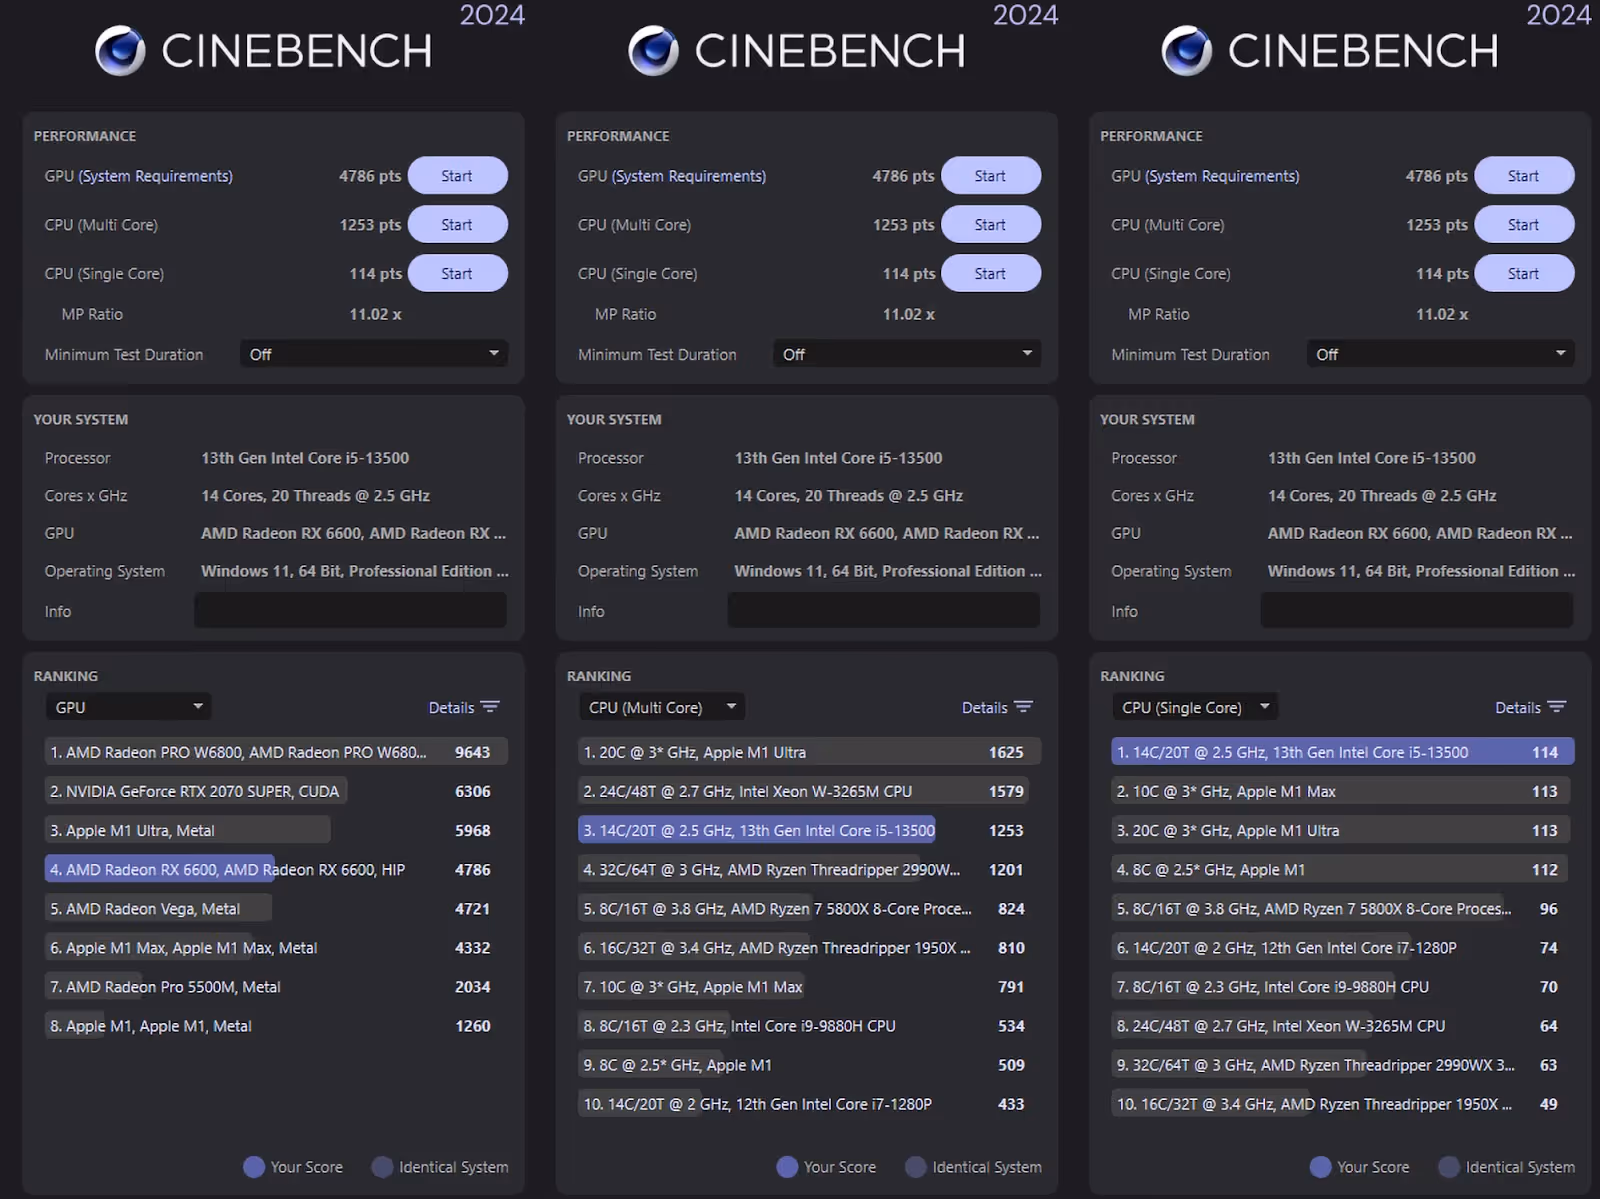Open Minimum Test Duration dropdown in right panel
This screenshot has width=1600, height=1199.
[1441, 354]
